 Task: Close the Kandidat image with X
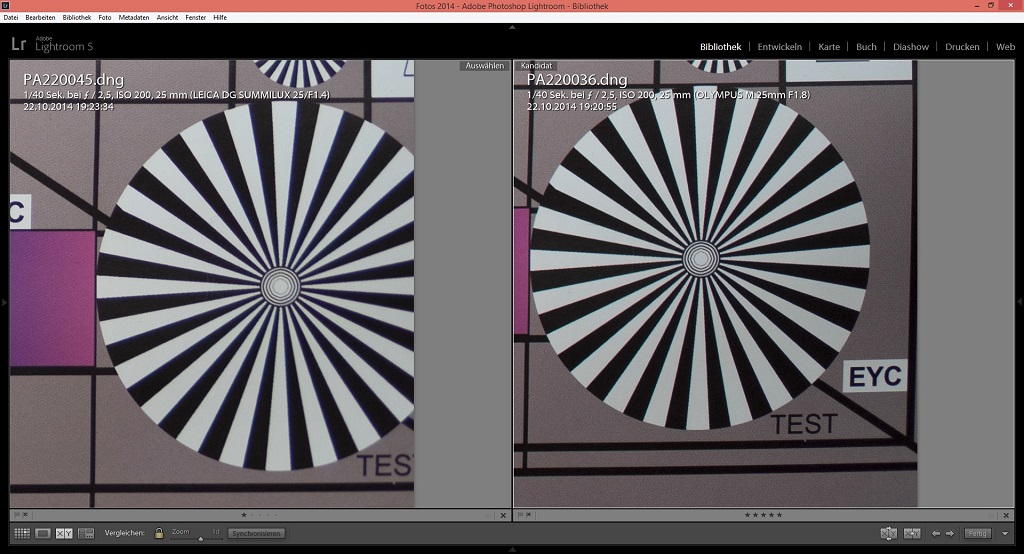[1006, 515]
